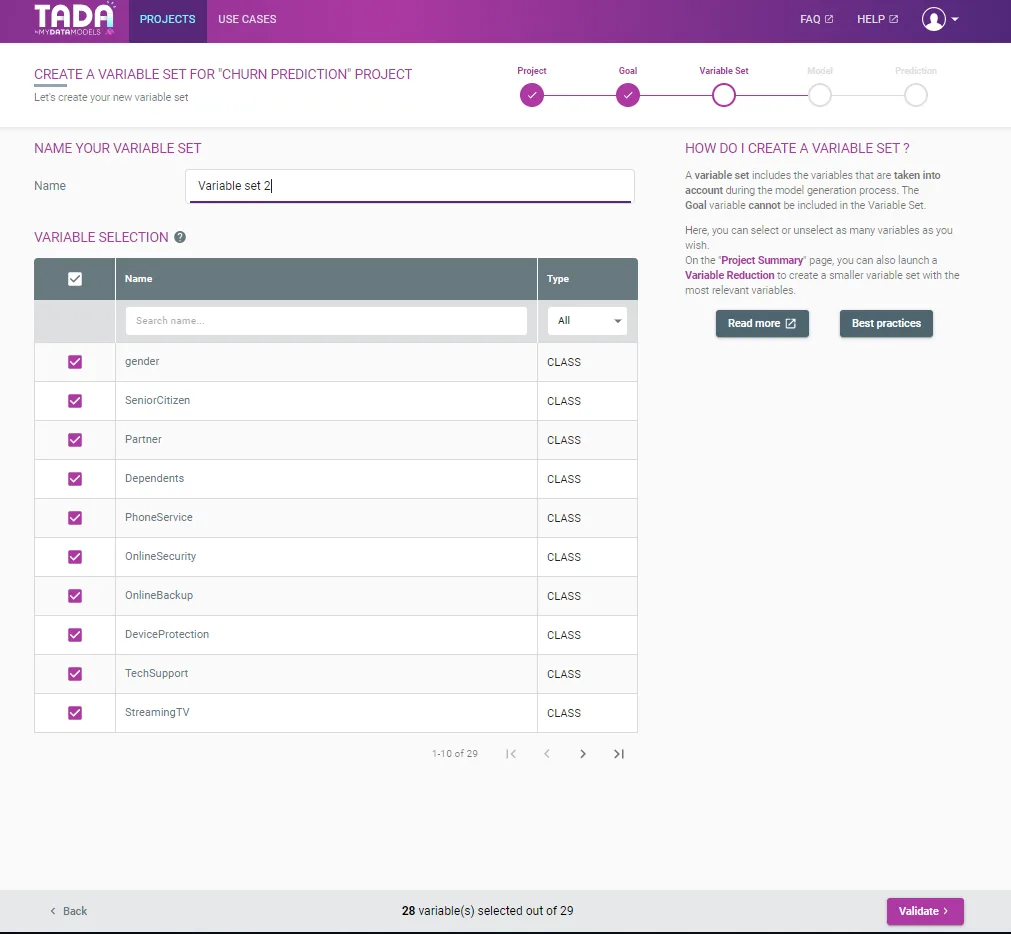Viewport: 1011px width, 934px height.
Task: Go to first page of variables
Action: (x=511, y=754)
